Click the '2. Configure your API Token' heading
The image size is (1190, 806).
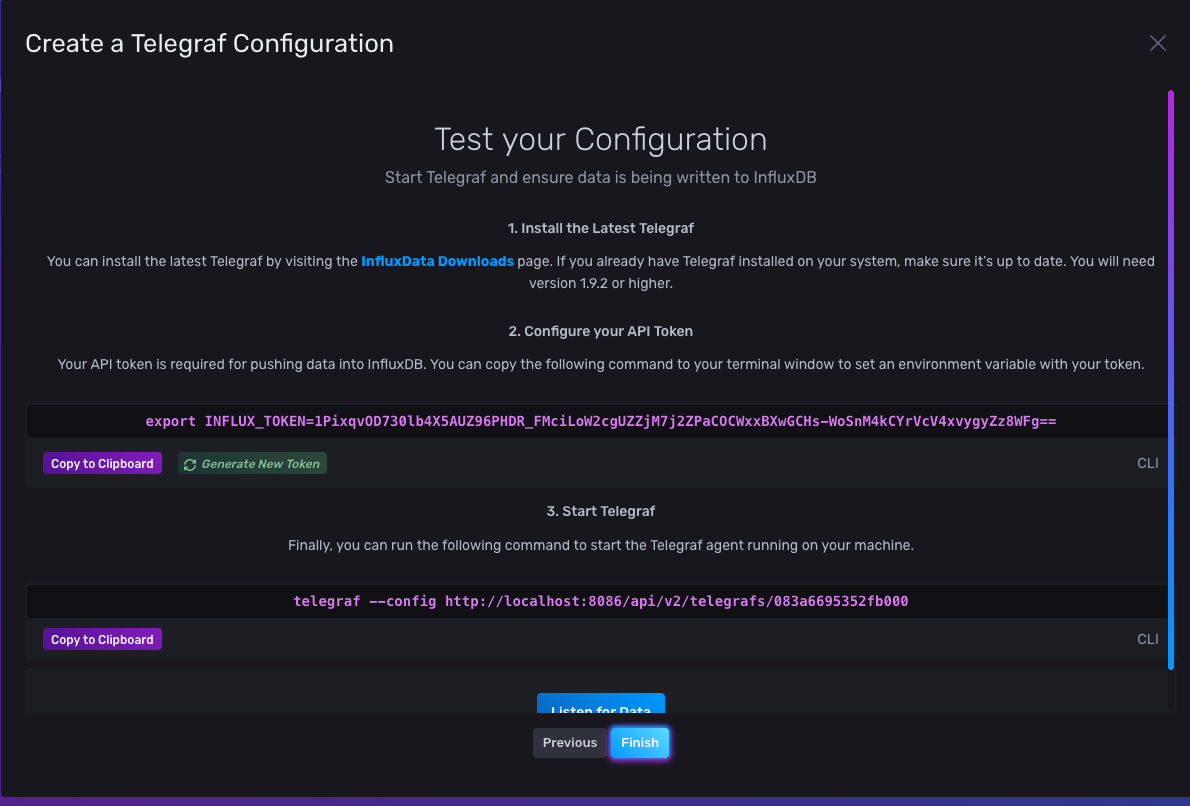tap(600, 332)
